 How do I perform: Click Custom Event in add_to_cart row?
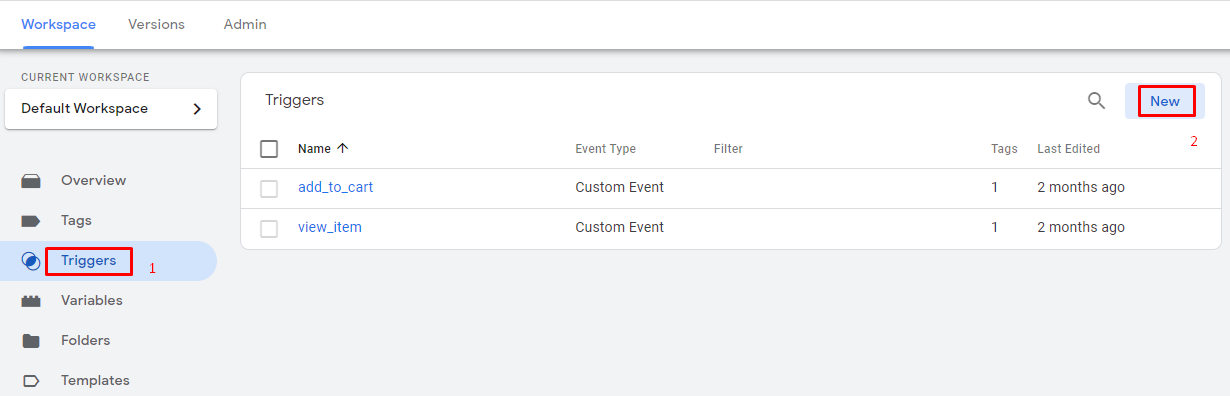point(619,188)
